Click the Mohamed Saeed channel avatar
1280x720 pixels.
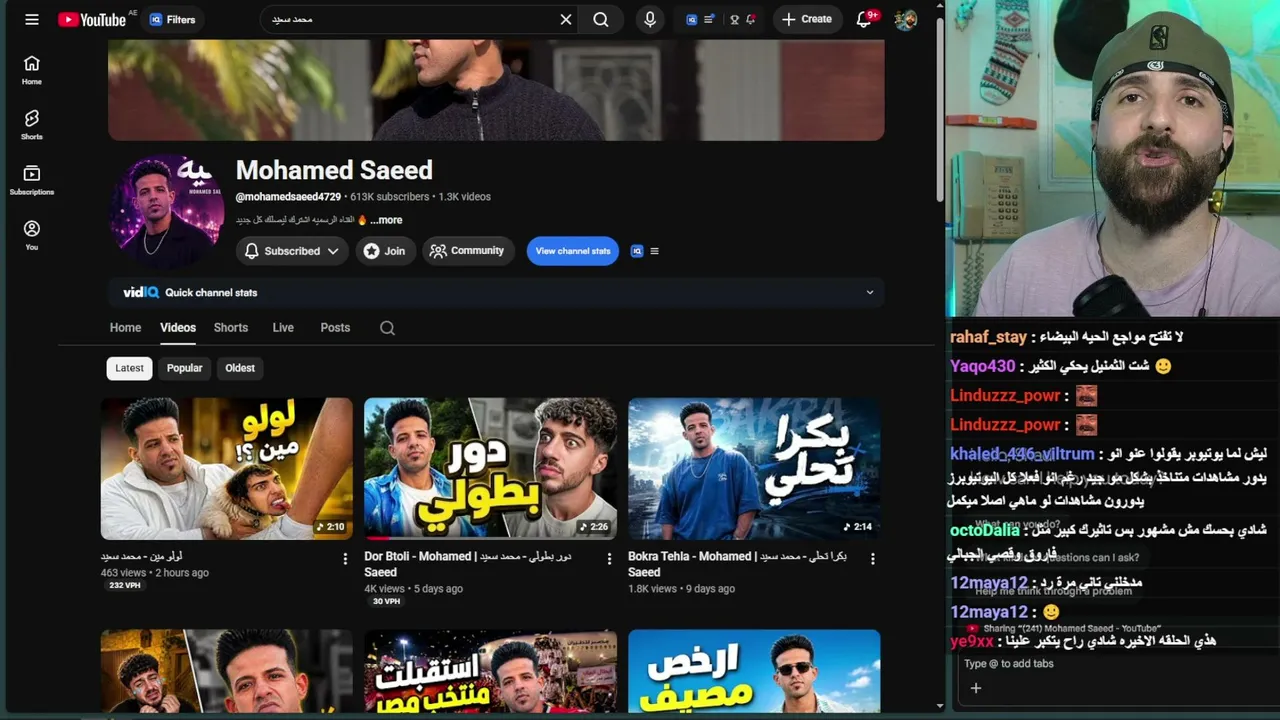pos(166,210)
